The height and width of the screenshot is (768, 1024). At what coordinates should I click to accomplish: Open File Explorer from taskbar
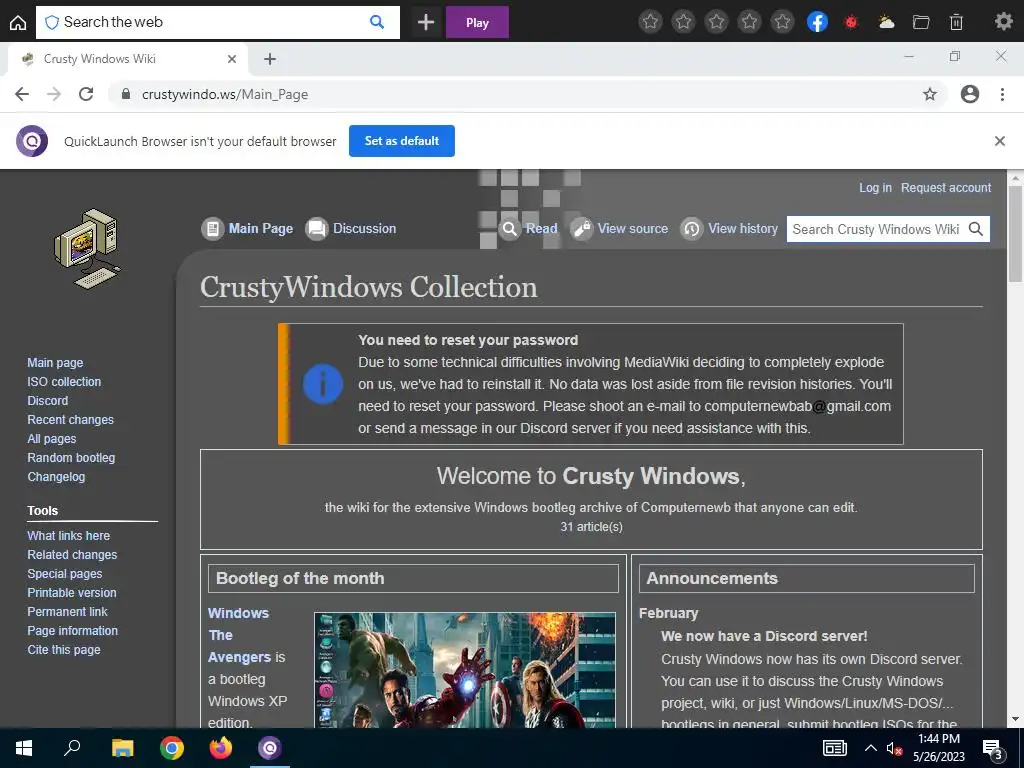pyautogui.click(x=122, y=748)
